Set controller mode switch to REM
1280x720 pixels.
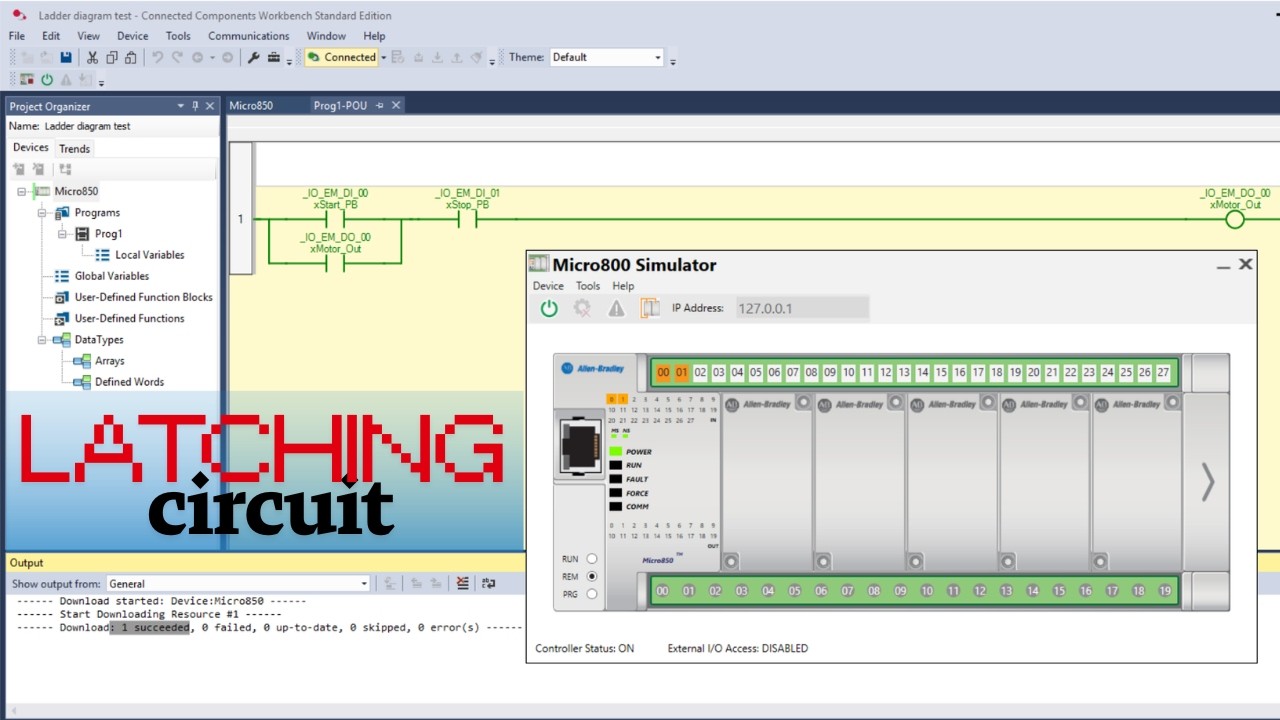click(592, 577)
